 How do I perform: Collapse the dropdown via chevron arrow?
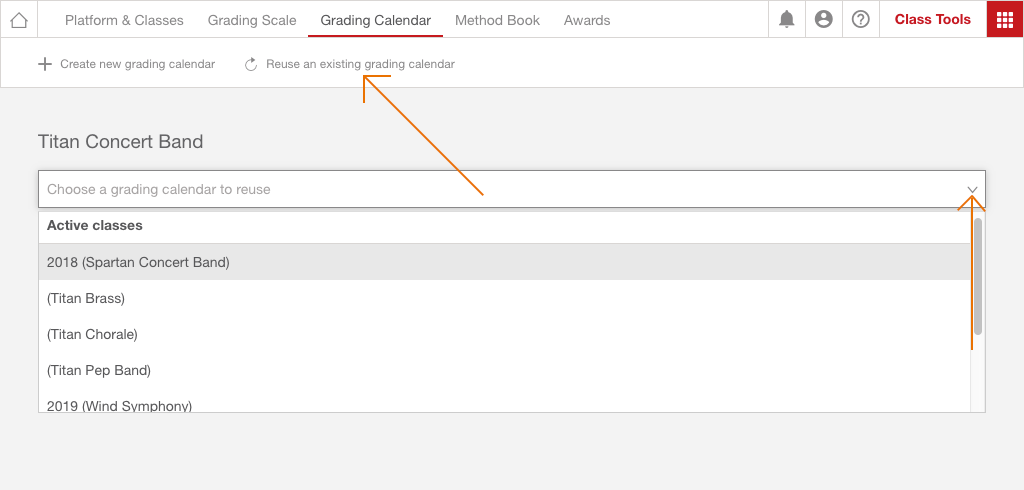coord(972,189)
